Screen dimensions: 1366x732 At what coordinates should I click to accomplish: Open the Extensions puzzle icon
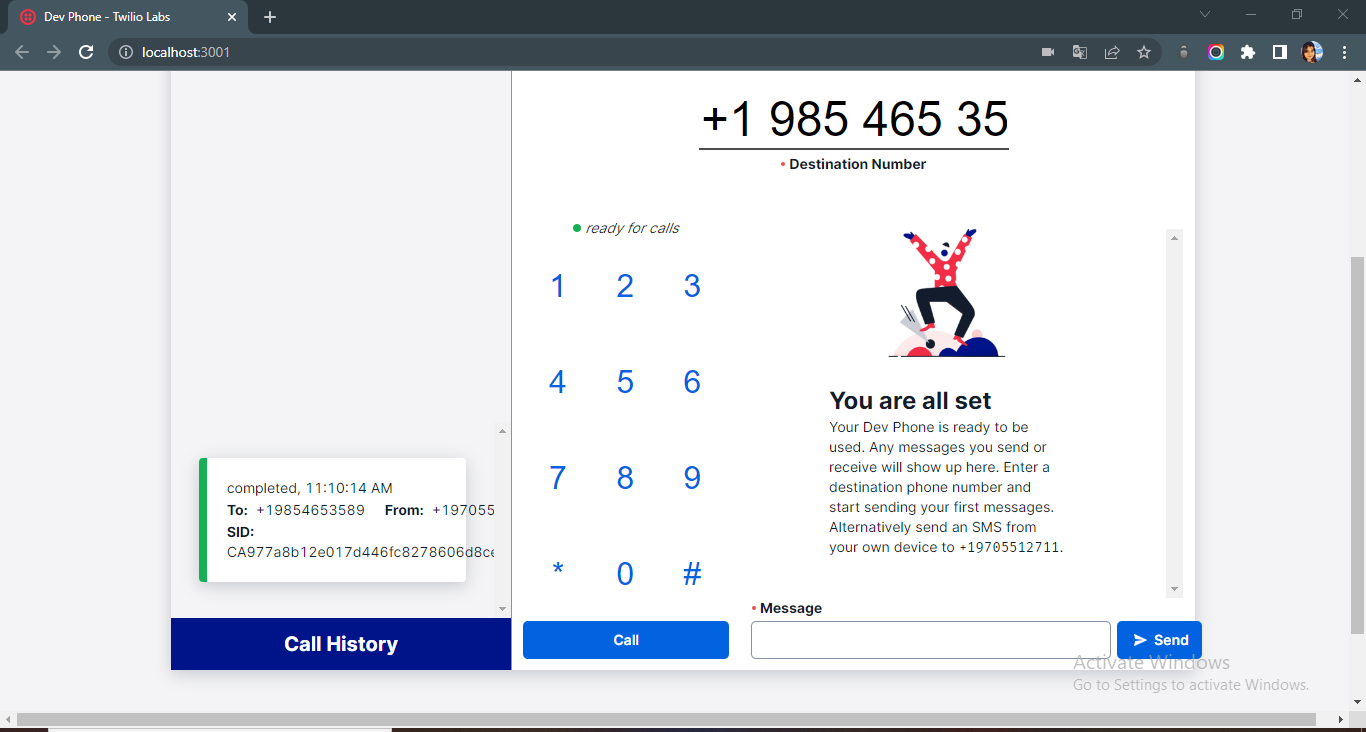pos(1248,52)
